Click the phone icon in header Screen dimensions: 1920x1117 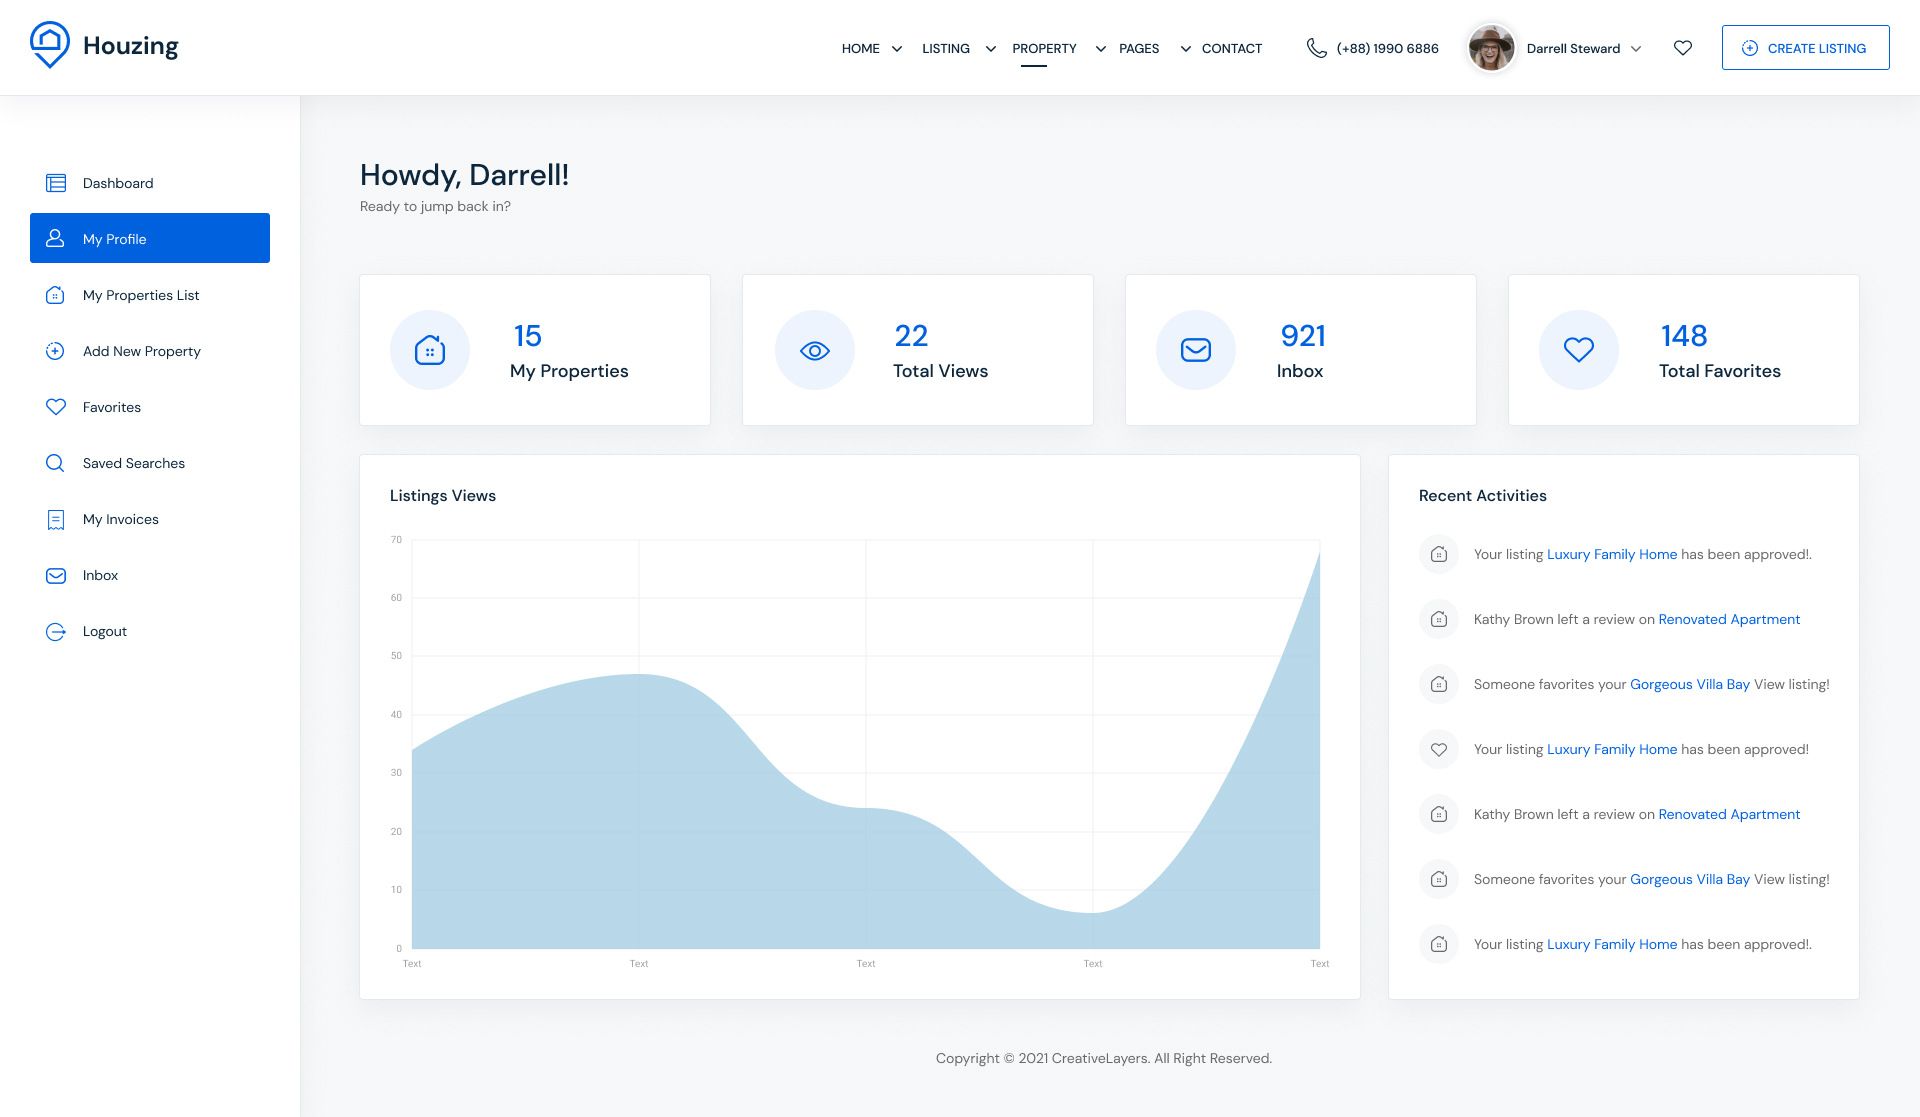pyautogui.click(x=1316, y=48)
